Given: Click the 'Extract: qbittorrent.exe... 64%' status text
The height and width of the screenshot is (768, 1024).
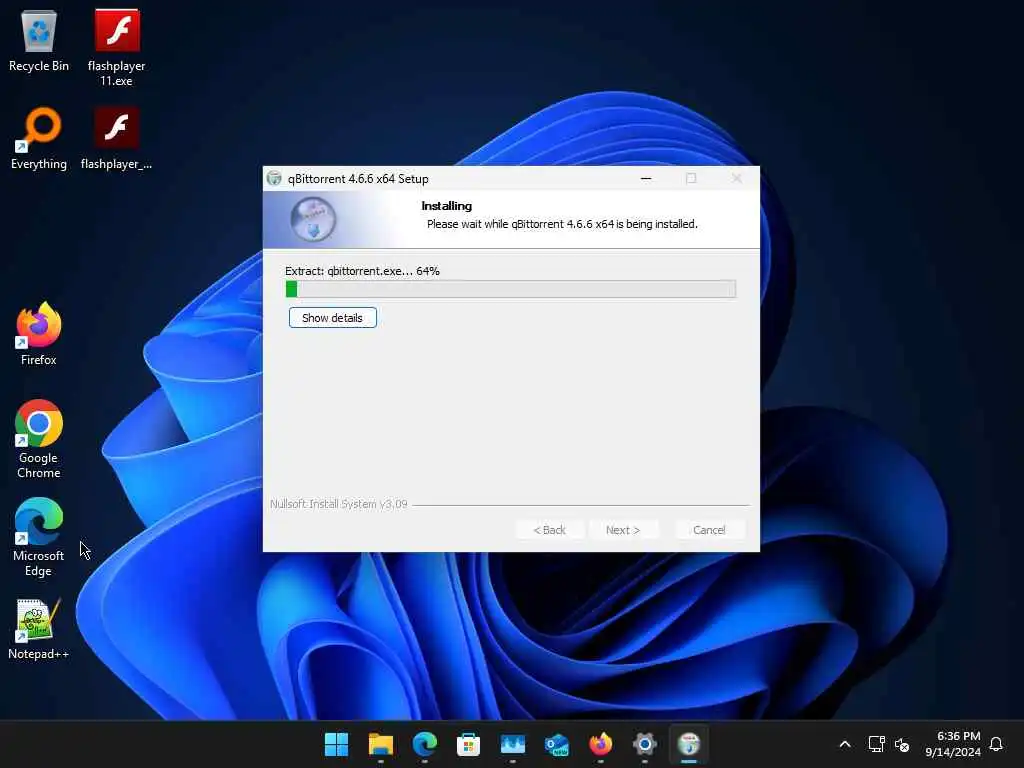Looking at the screenshot, I should 362,271.
